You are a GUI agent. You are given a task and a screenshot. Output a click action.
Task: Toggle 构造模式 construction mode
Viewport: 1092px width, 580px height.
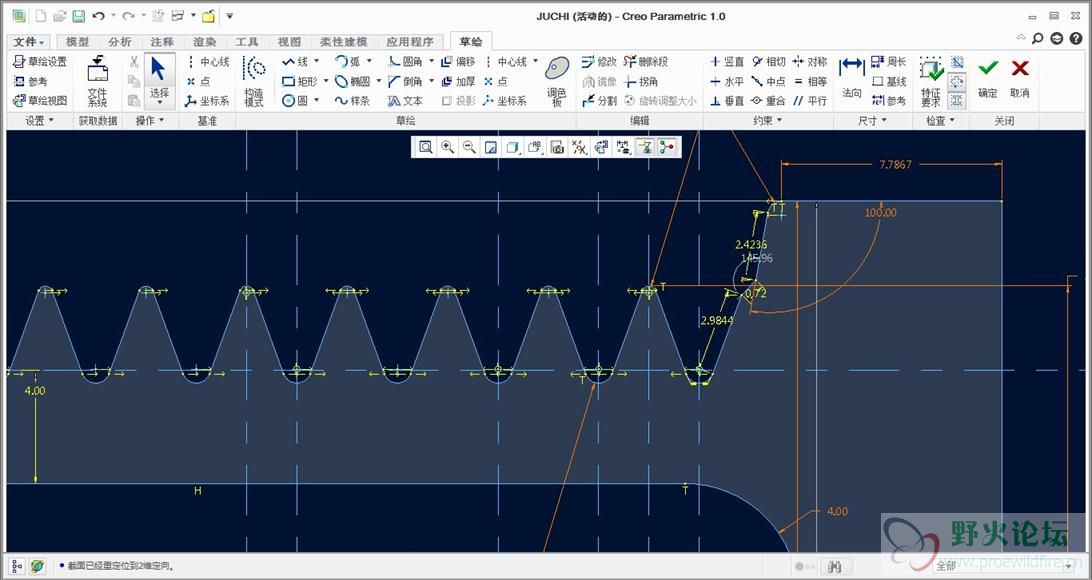click(254, 81)
